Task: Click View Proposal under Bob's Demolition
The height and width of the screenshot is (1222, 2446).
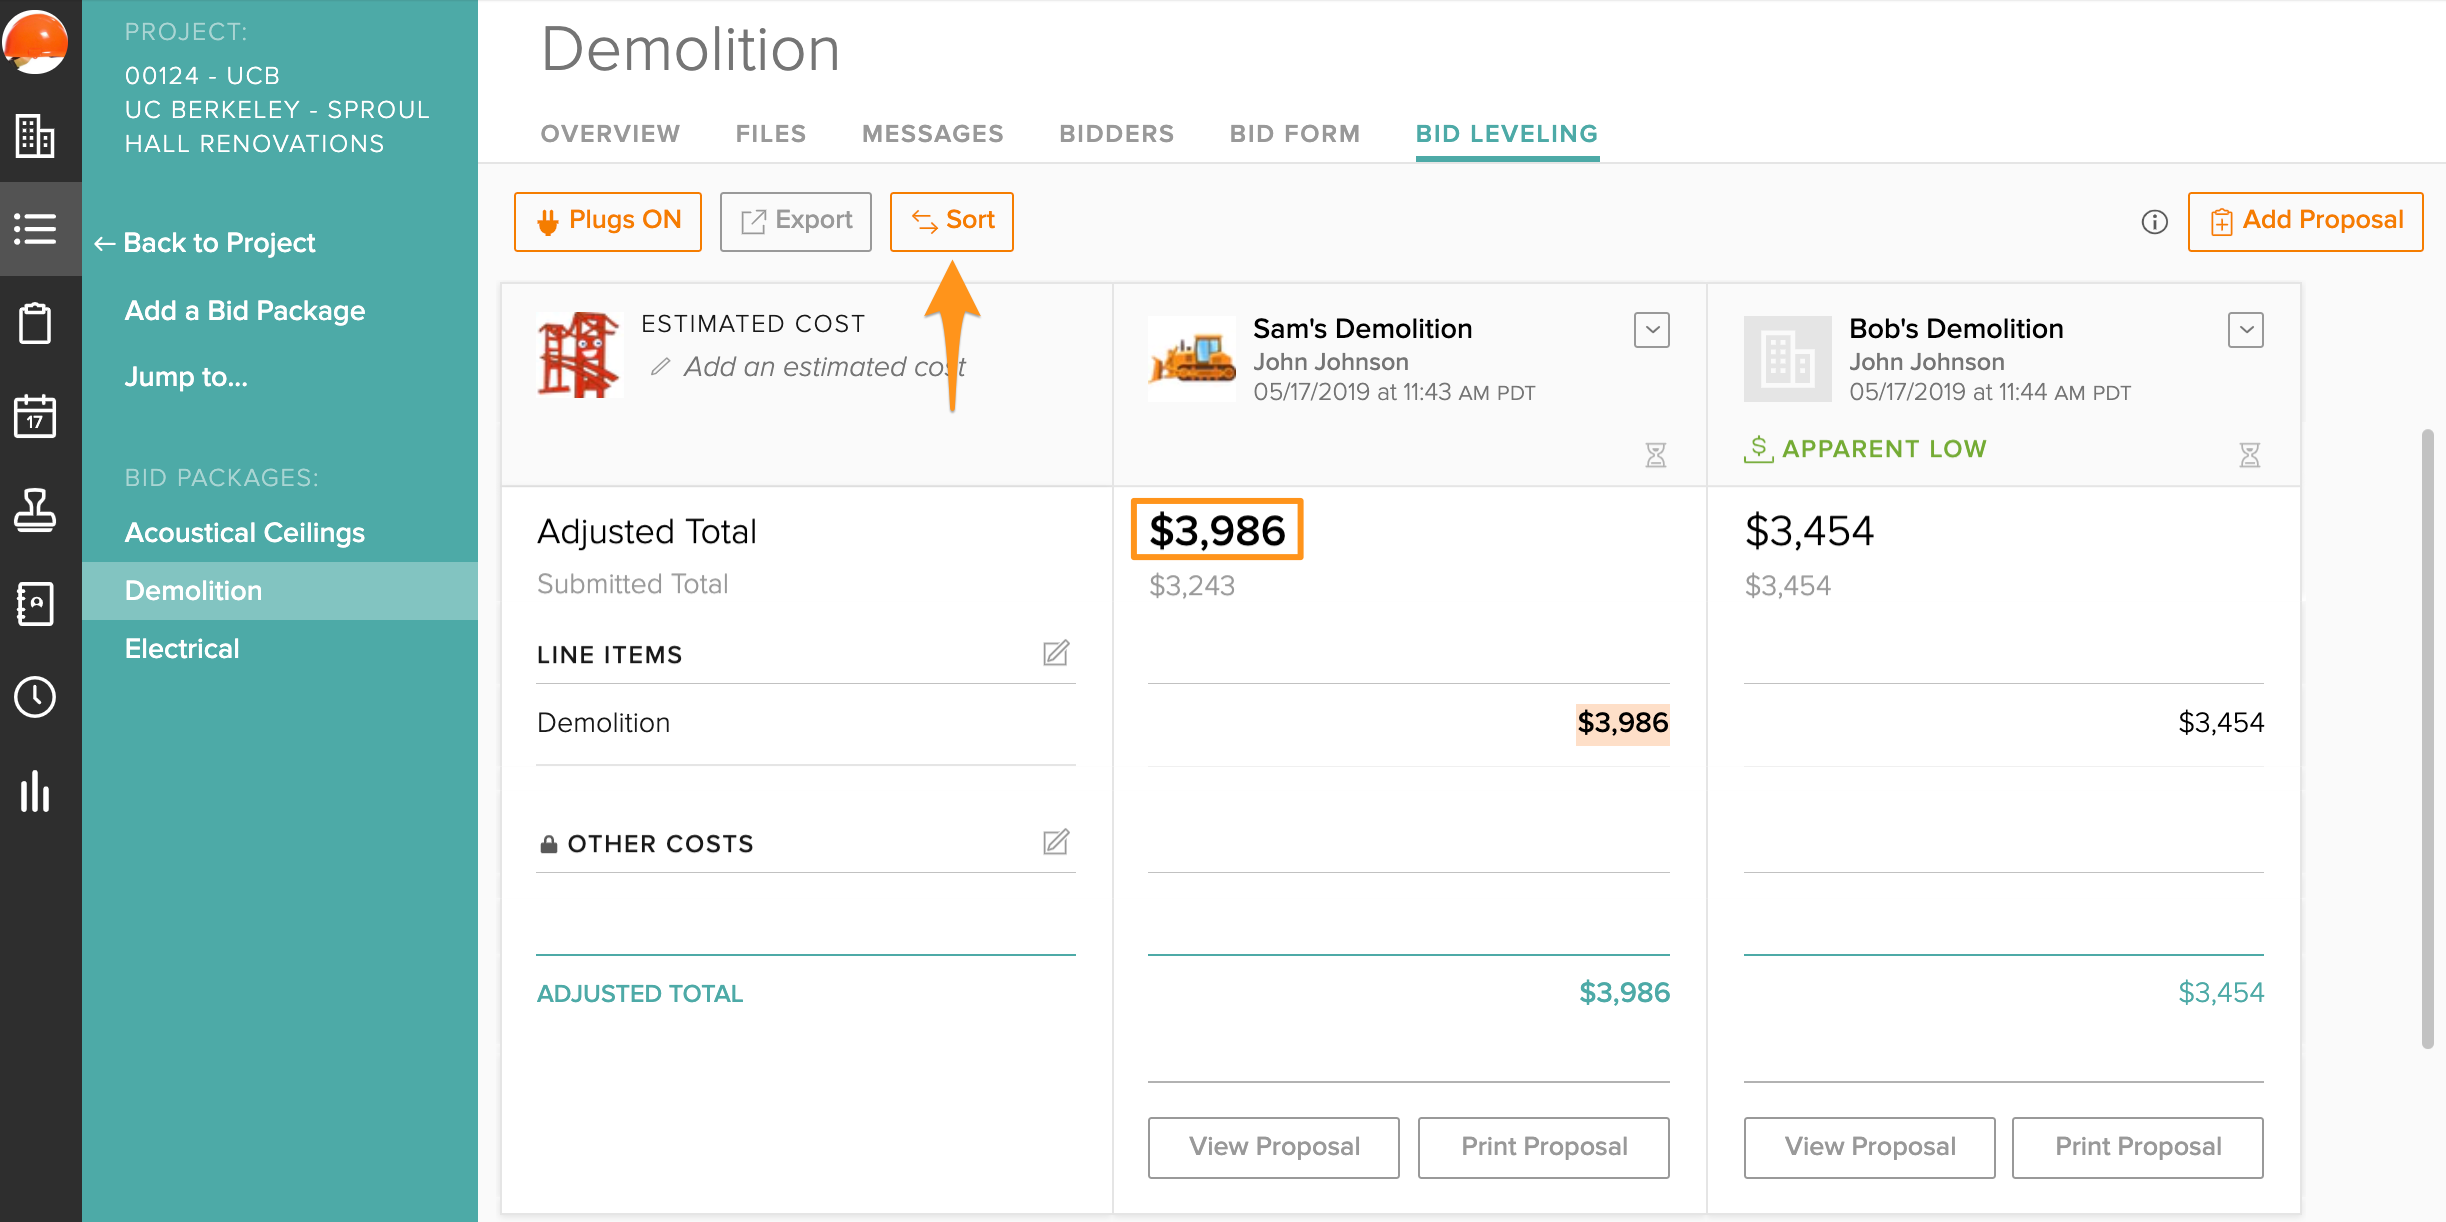Action: pos(1868,1147)
